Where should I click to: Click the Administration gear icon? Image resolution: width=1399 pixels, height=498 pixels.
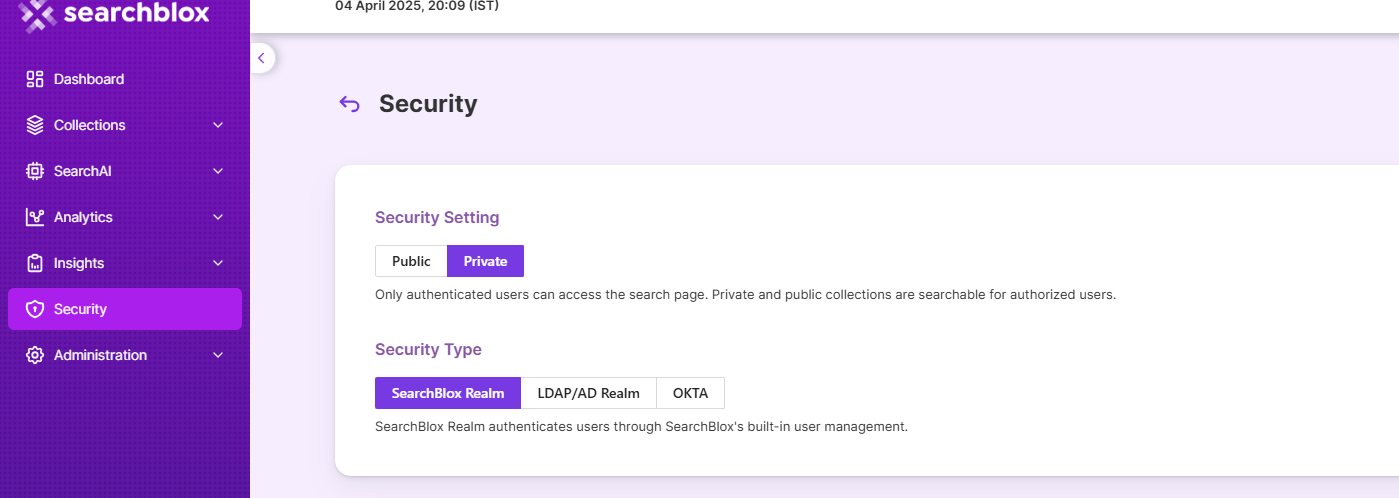(35, 355)
